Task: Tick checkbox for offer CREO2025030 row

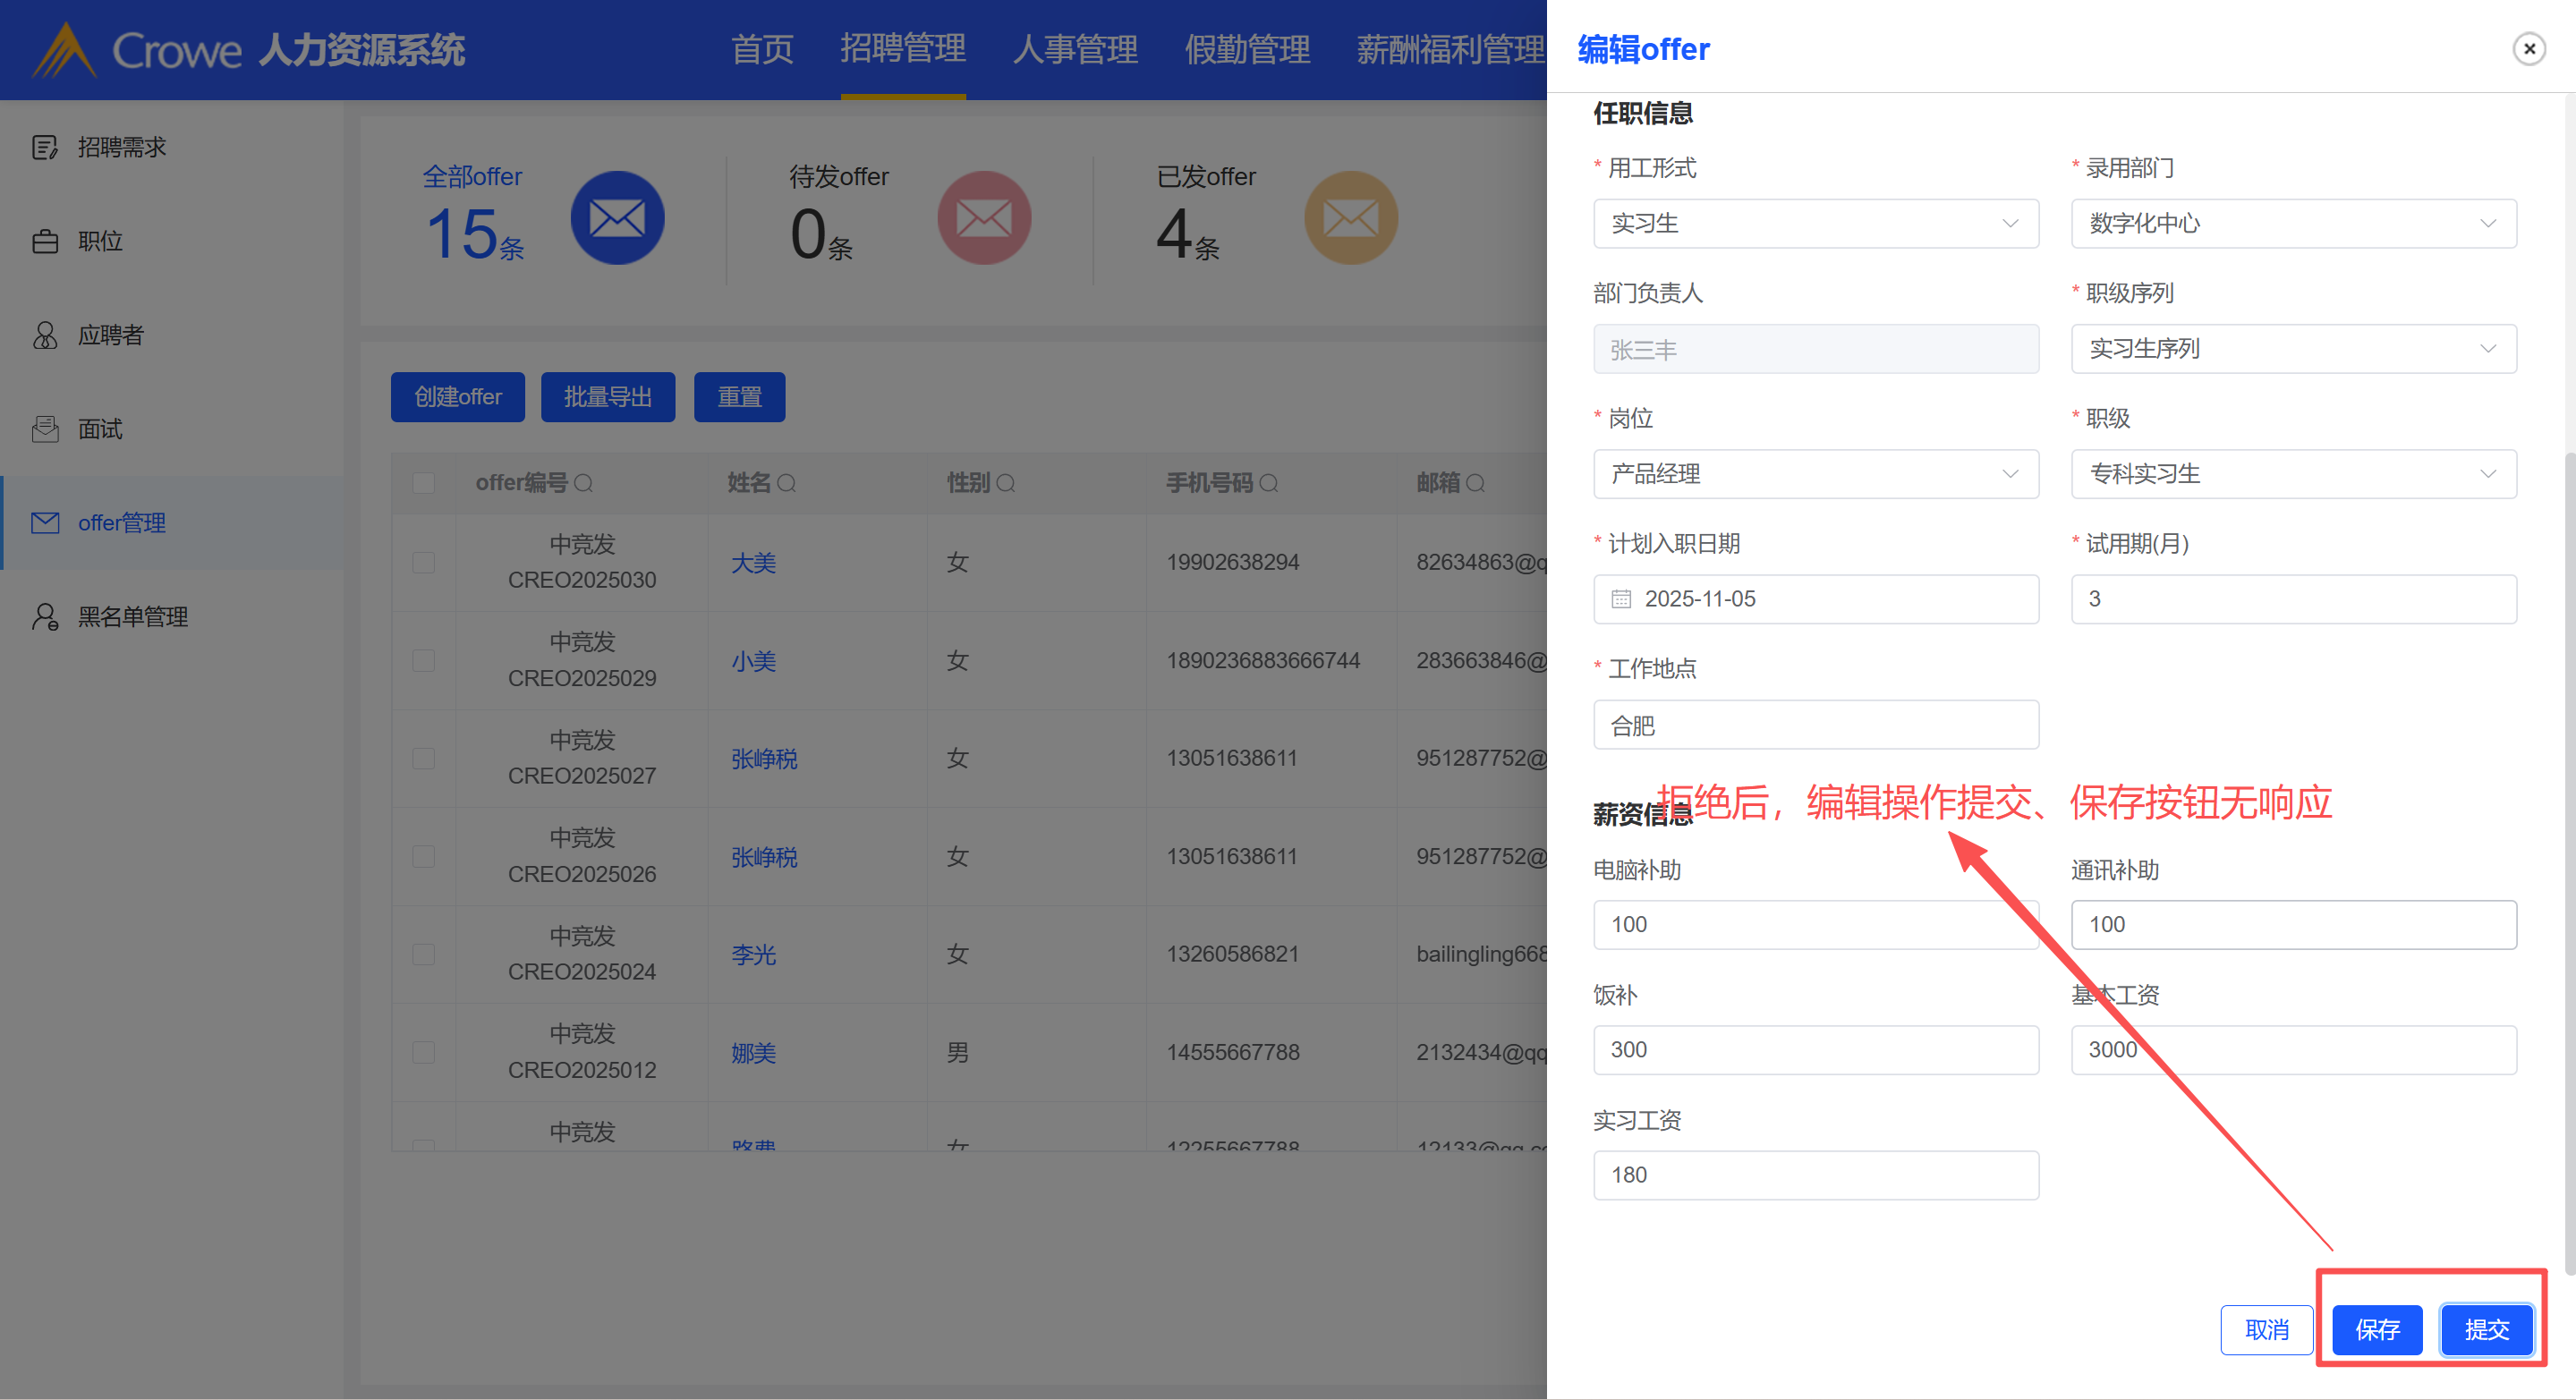Action: pyautogui.click(x=424, y=563)
